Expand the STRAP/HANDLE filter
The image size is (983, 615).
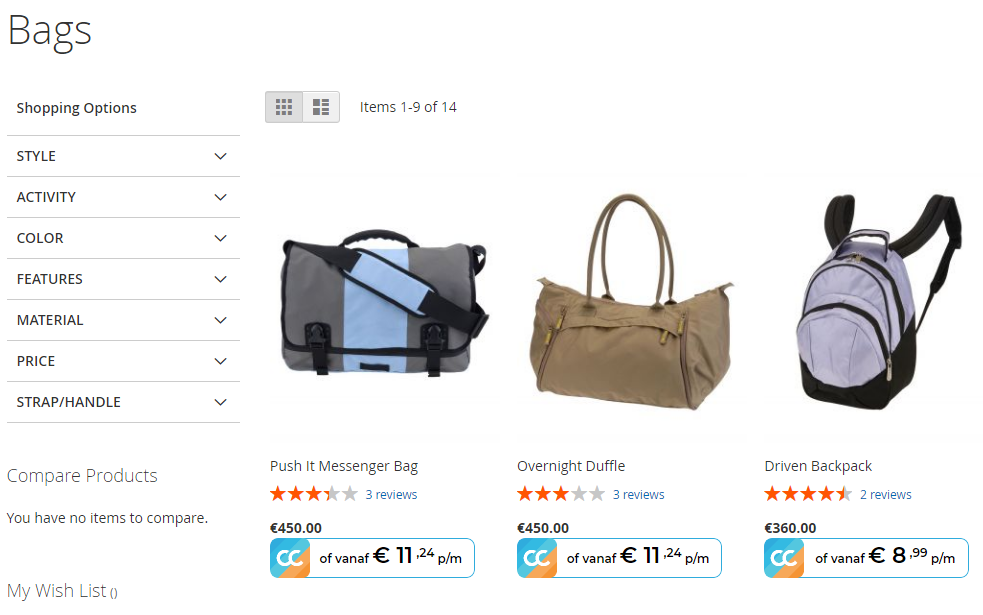click(x=124, y=402)
